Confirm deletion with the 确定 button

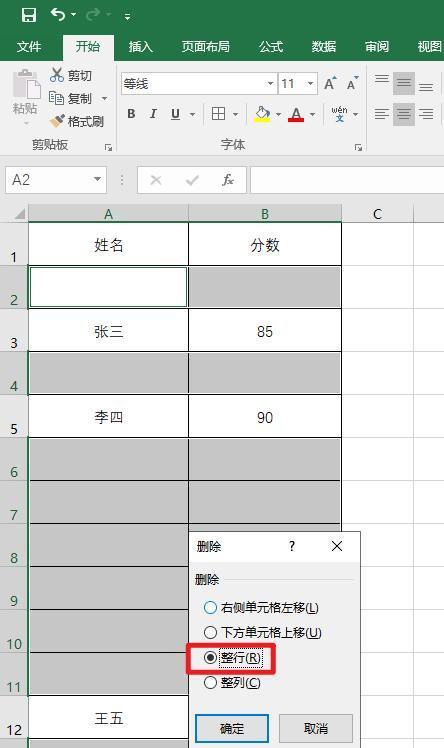click(232, 728)
